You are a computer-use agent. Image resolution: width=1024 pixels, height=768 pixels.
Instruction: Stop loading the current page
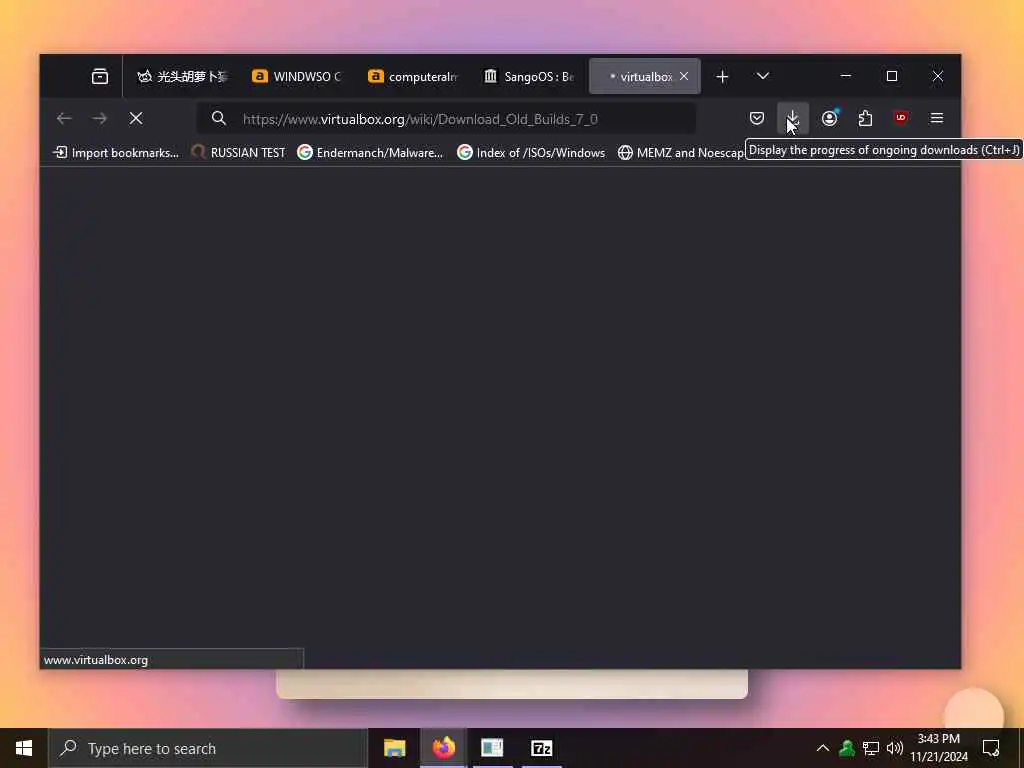pos(136,118)
